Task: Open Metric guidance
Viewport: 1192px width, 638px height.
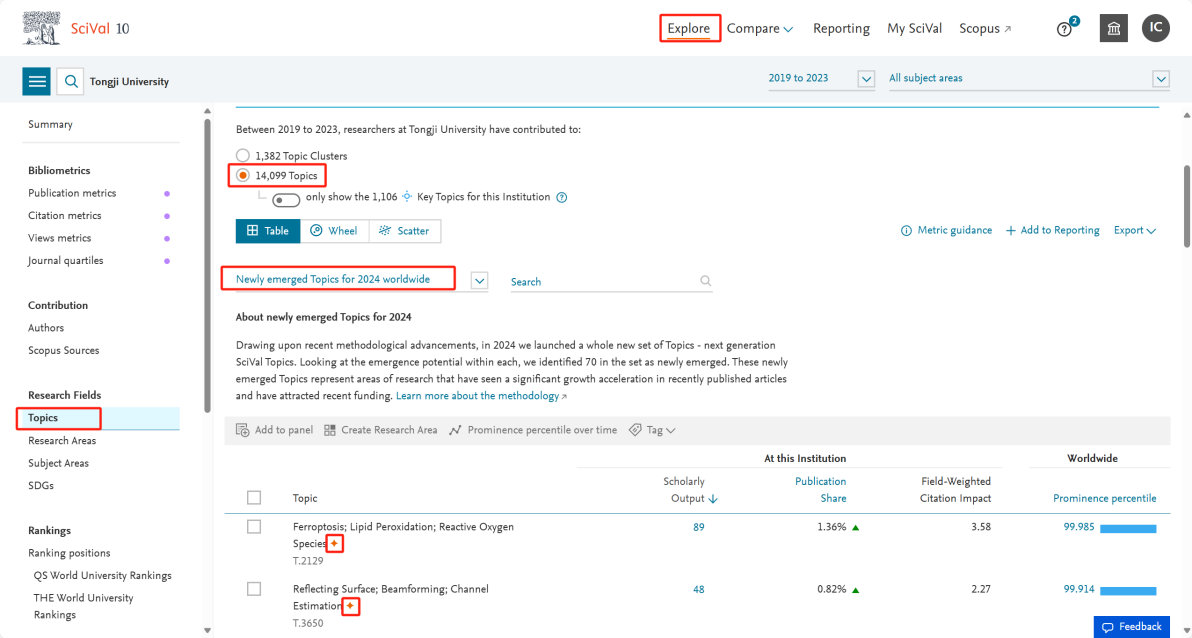Action: tap(946, 230)
